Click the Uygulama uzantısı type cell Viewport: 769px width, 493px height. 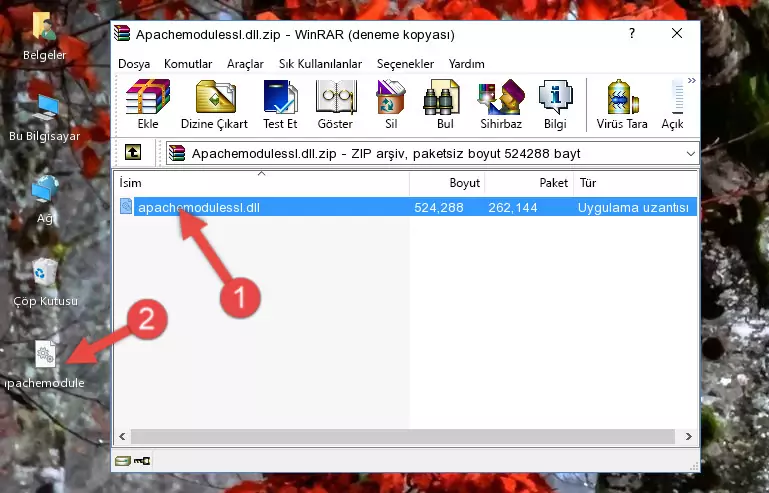point(633,208)
